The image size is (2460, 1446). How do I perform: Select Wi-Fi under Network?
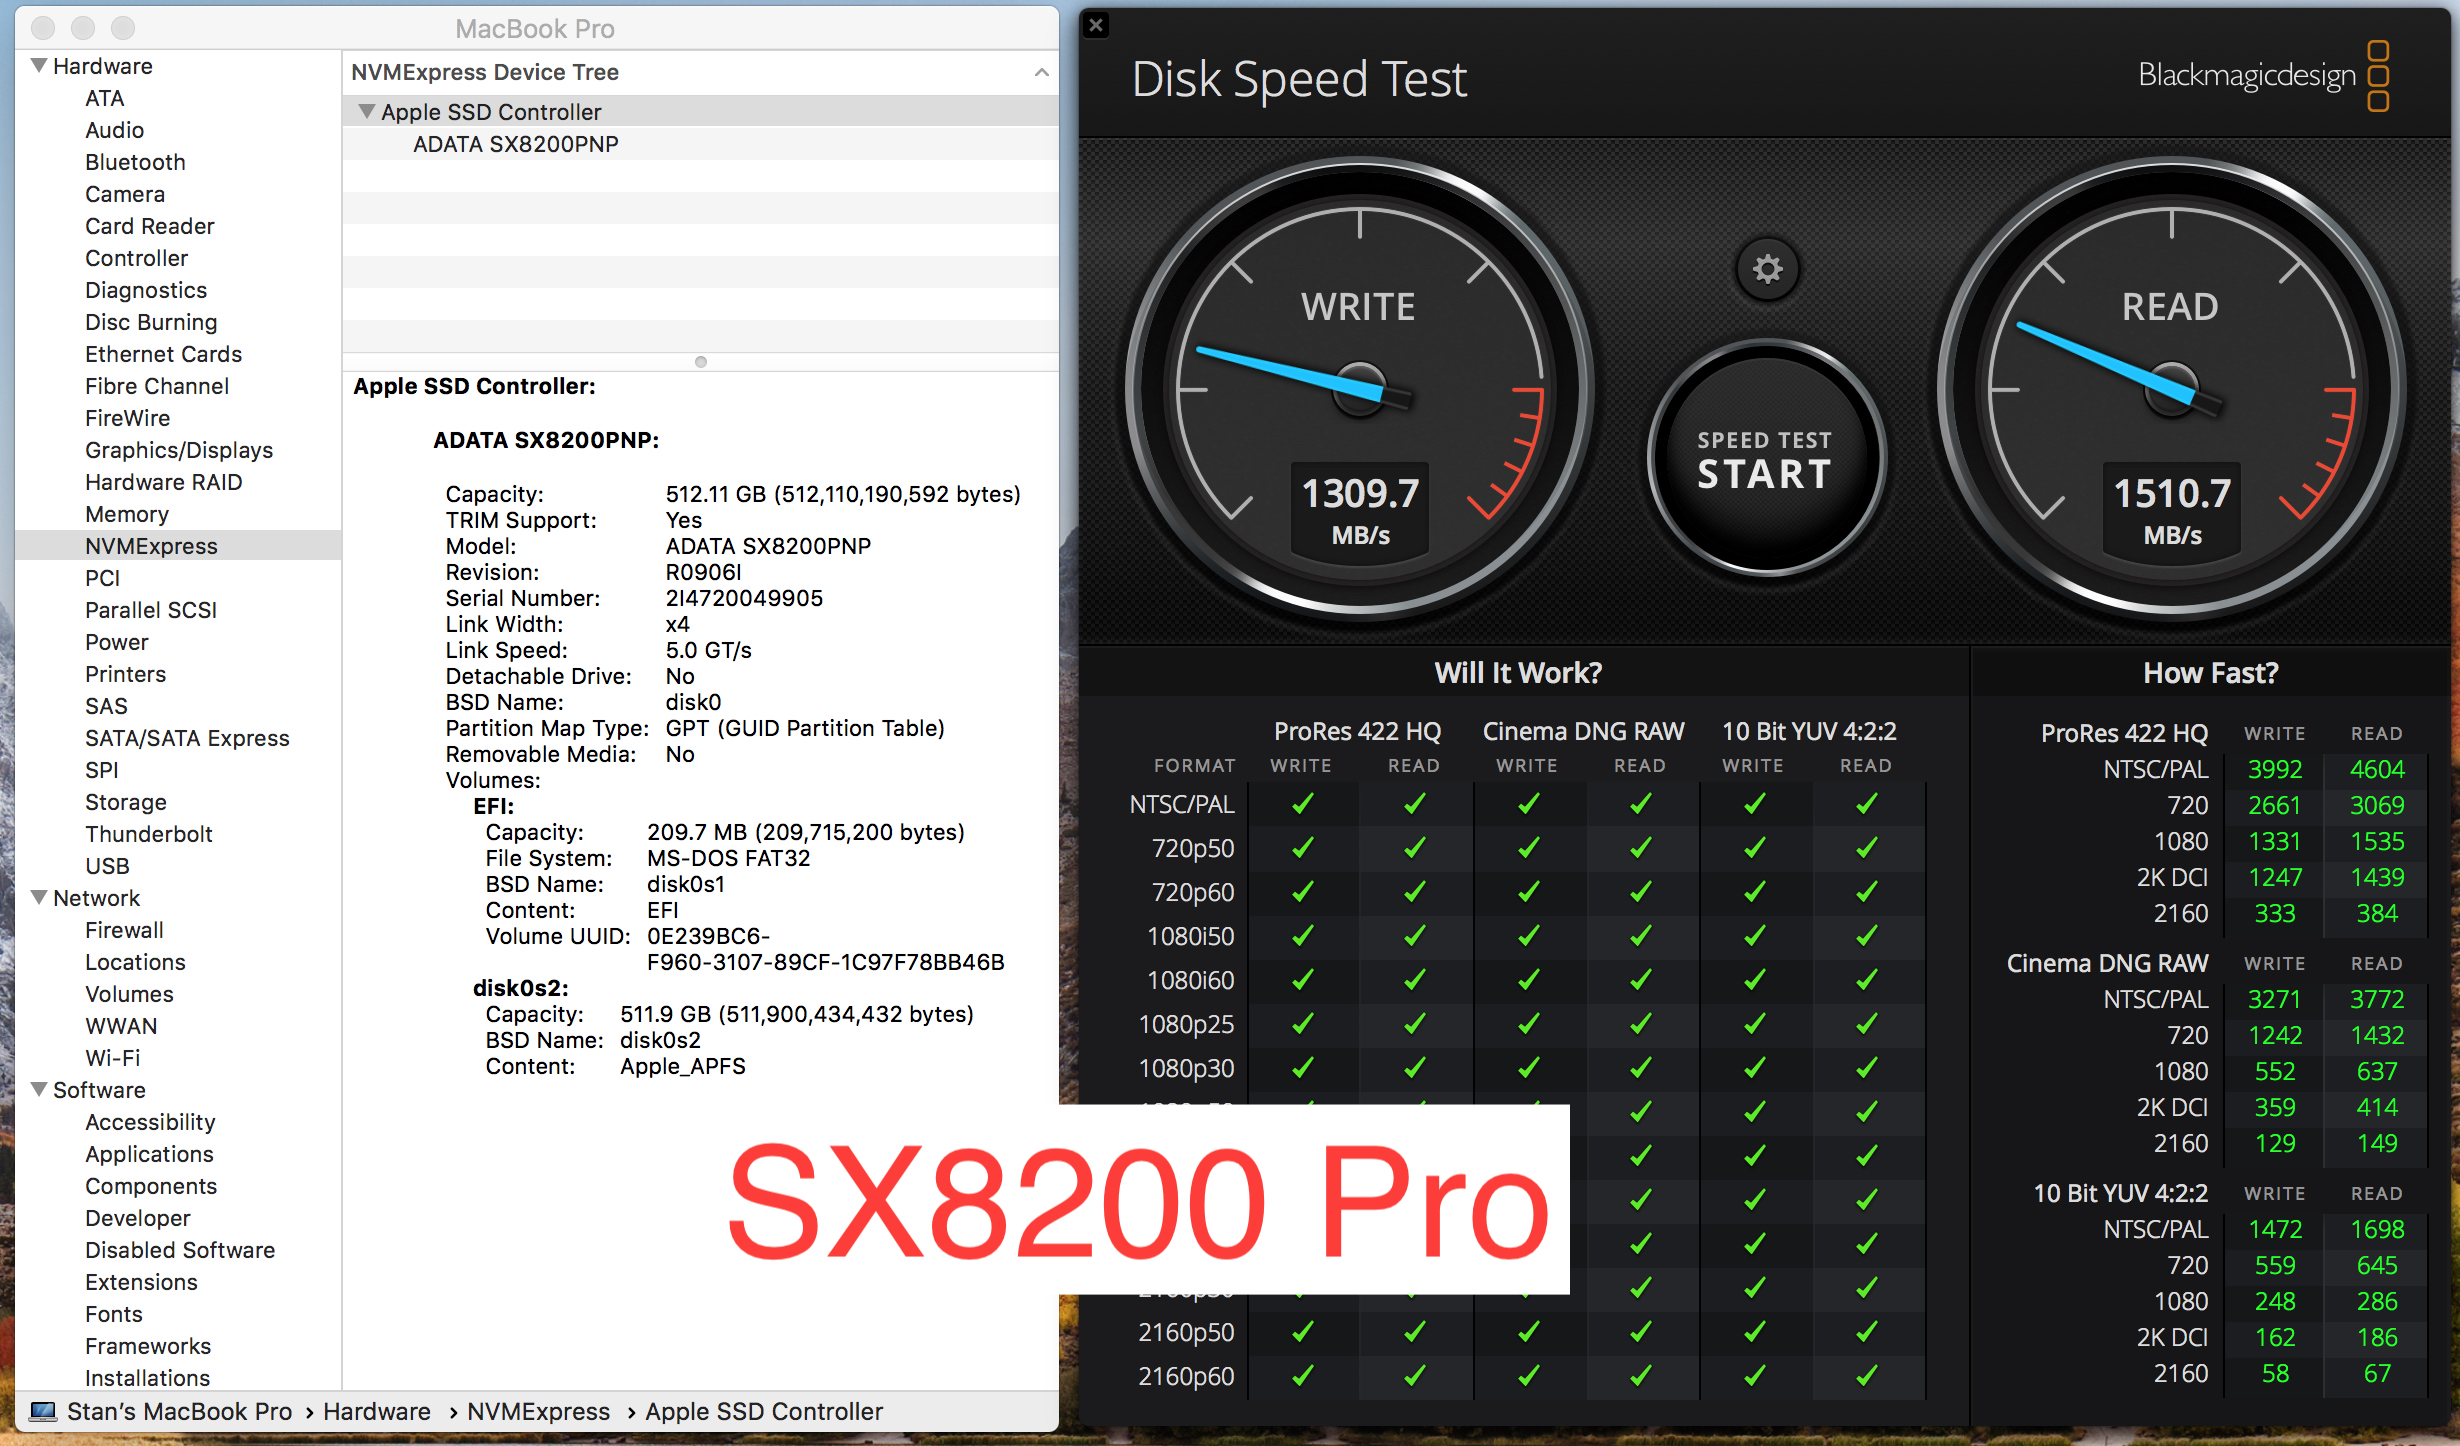112,1058
